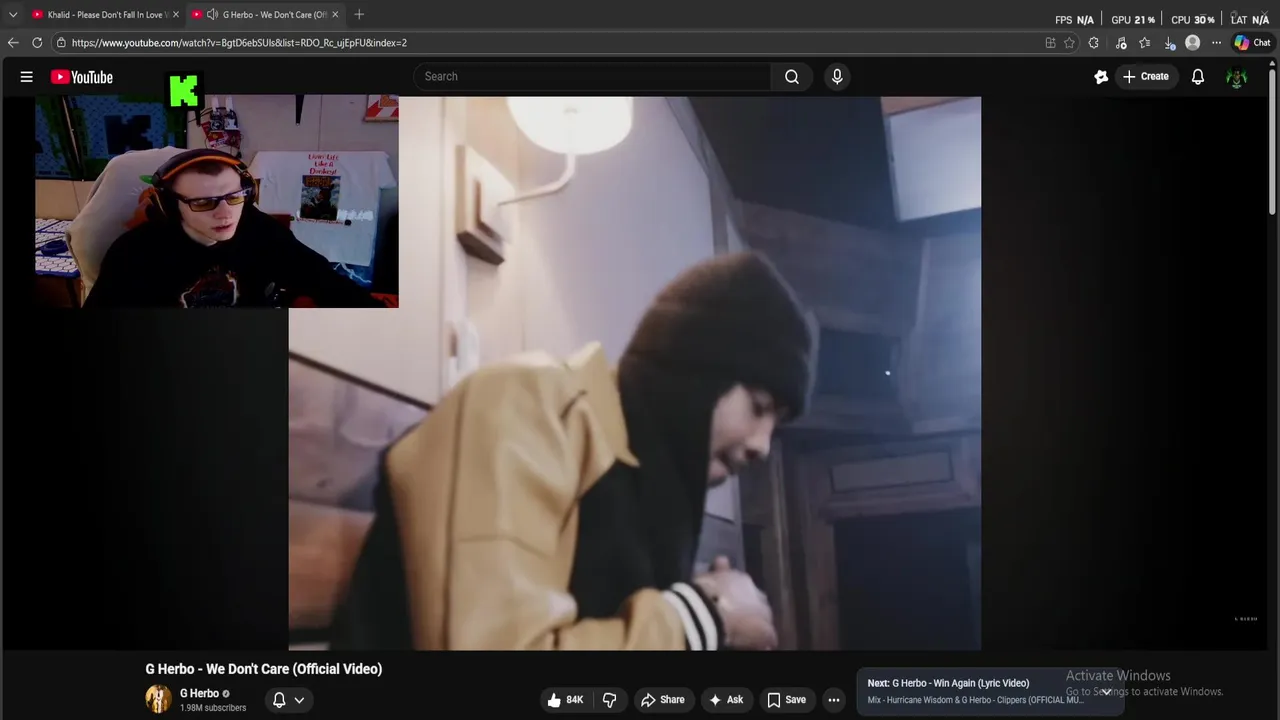1280x720 pixels.
Task: Open the favorites list icon
Action: (x=1145, y=43)
